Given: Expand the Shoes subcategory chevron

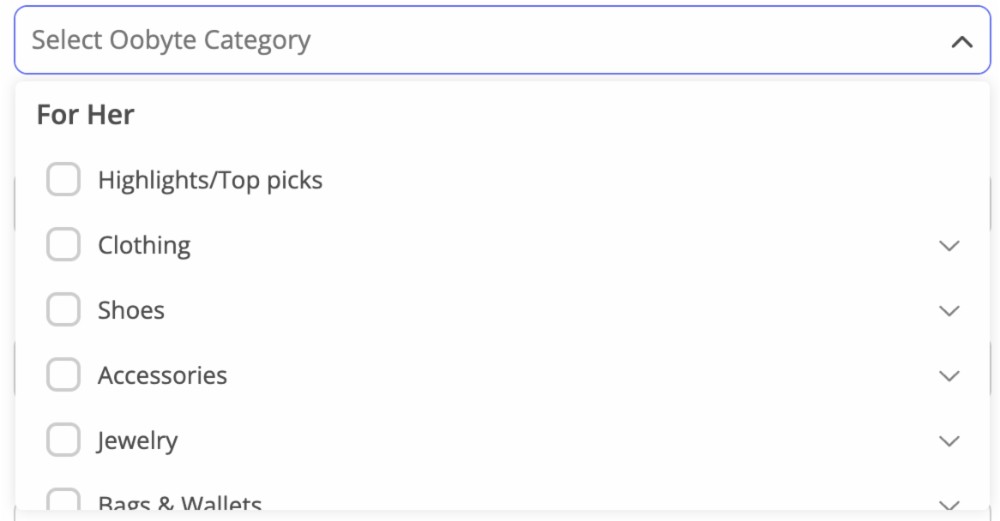Looking at the screenshot, I should point(949,311).
